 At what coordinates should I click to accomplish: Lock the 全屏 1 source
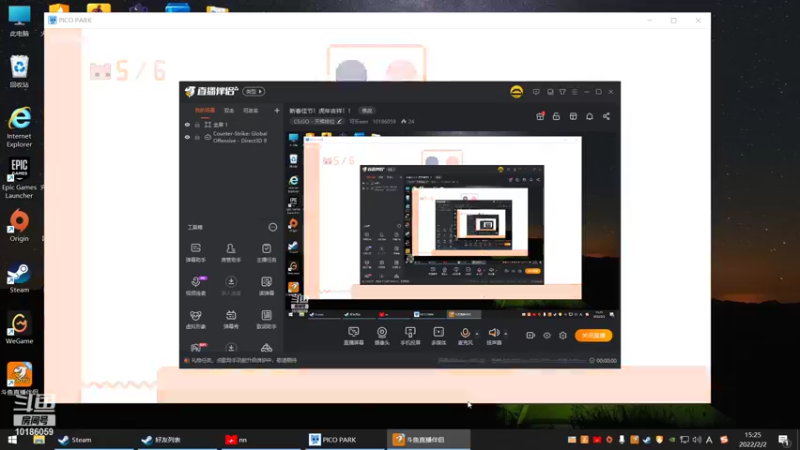197,124
